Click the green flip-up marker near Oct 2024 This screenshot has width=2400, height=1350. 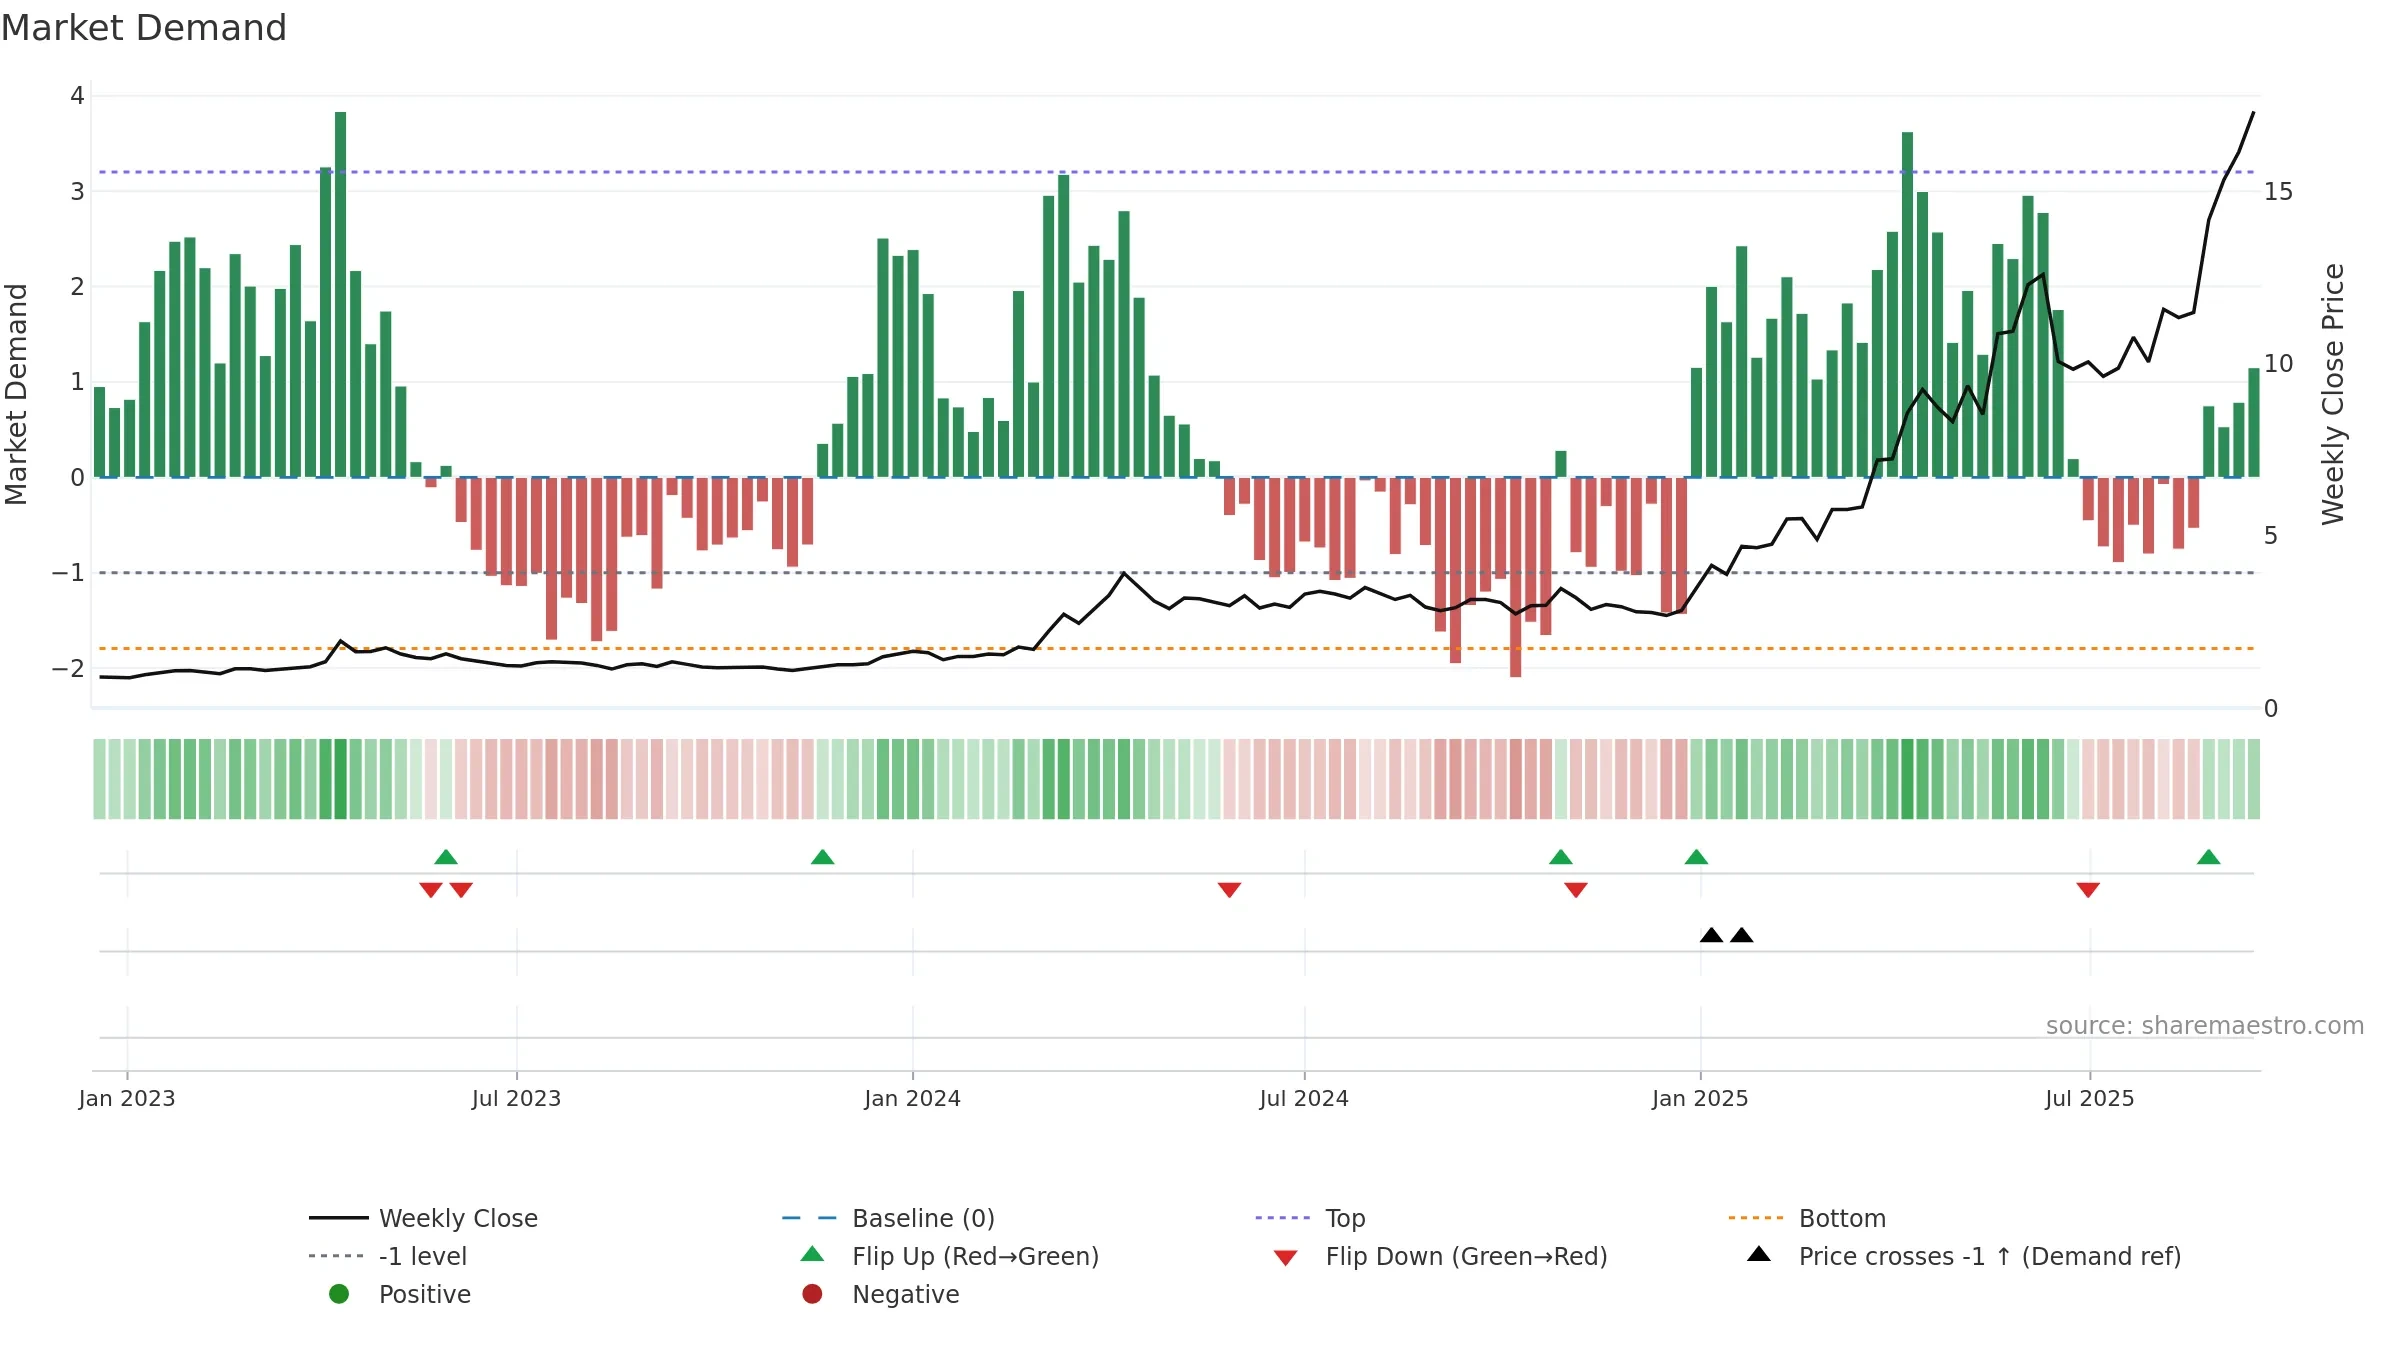point(1561,857)
